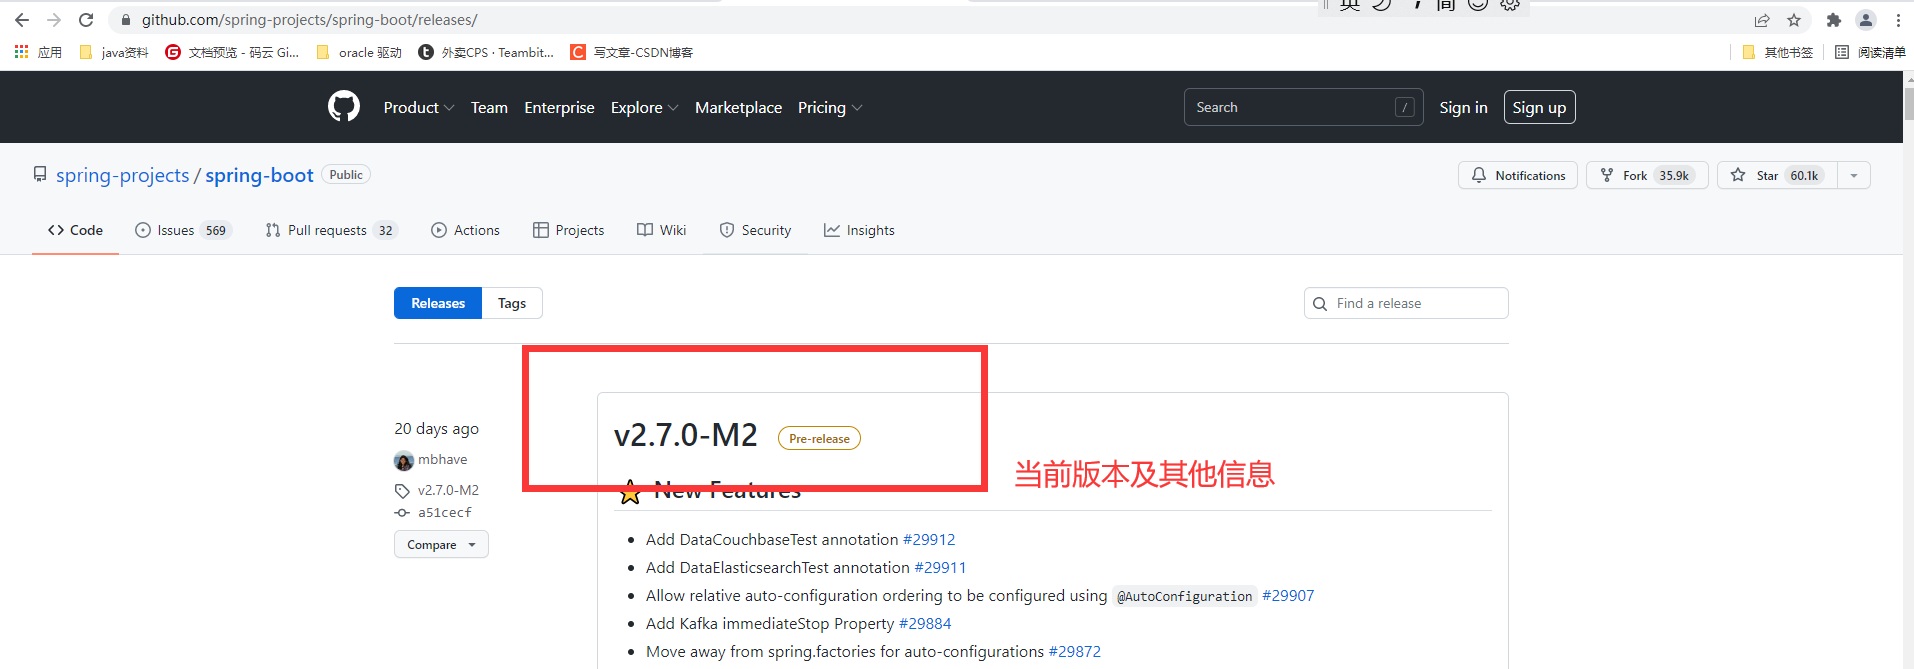Switch to the Projects tab
Image resolution: width=1914 pixels, height=669 pixels.
pyautogui.click(x=568, y=230)
